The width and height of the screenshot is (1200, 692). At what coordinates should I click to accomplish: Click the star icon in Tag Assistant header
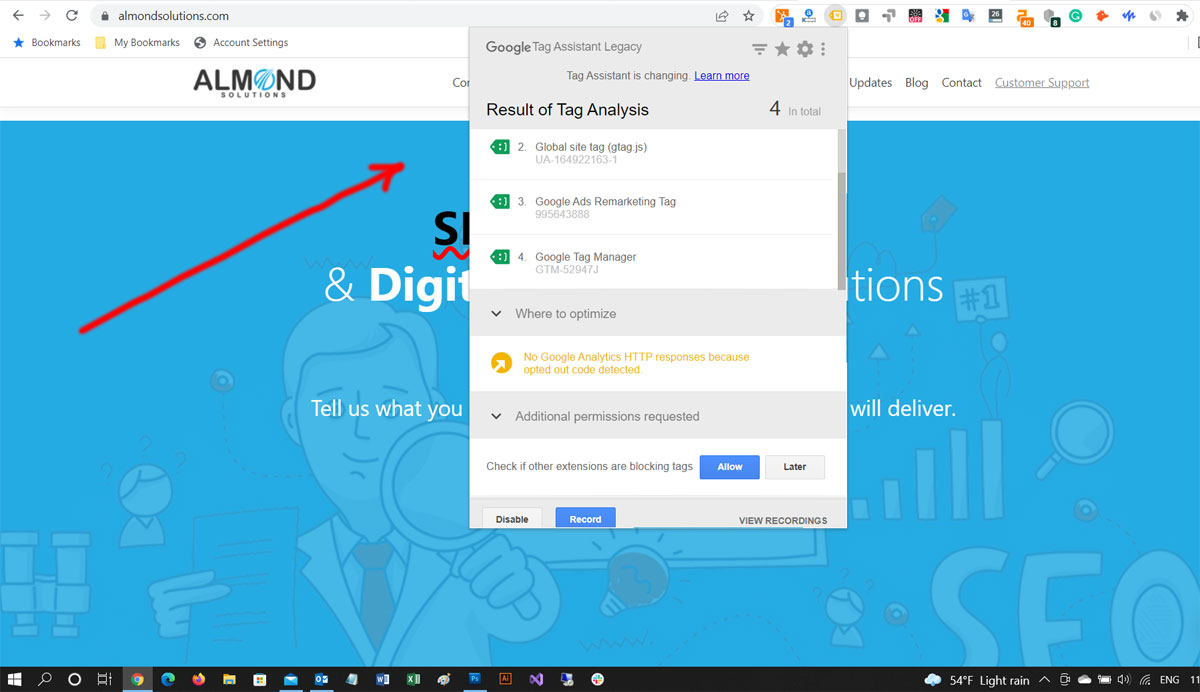pyautogui.click(x=782, y=49)
